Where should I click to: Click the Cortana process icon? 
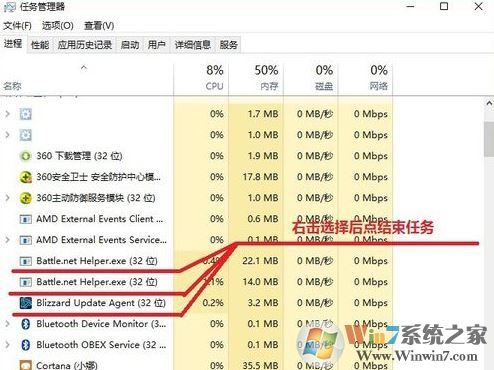pyautogui.click(x=26, y=365)
